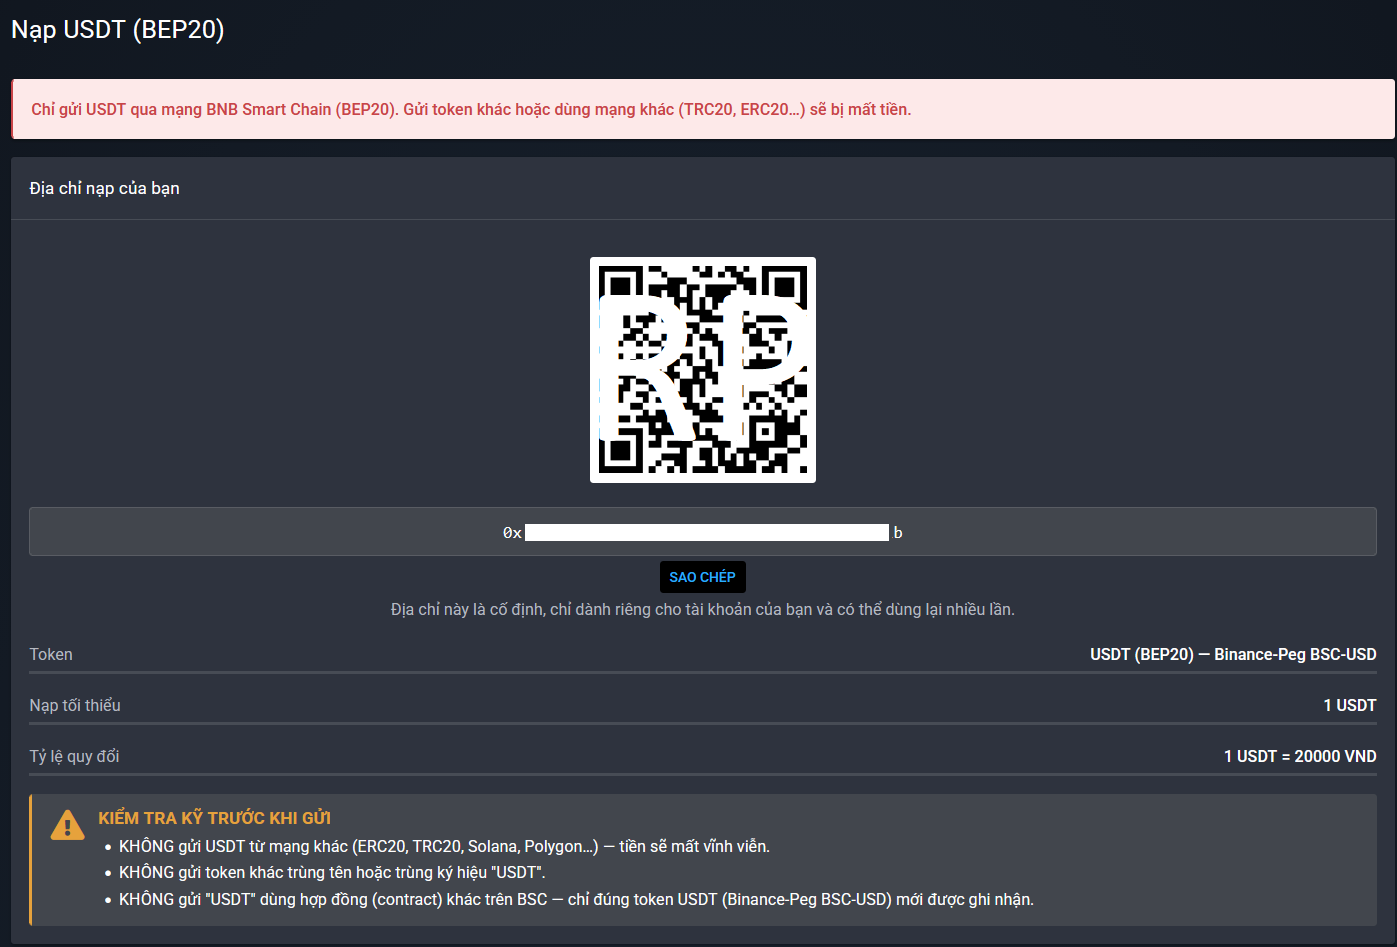Click the "Nạp USDT (BEP20)" page heading

118,30
